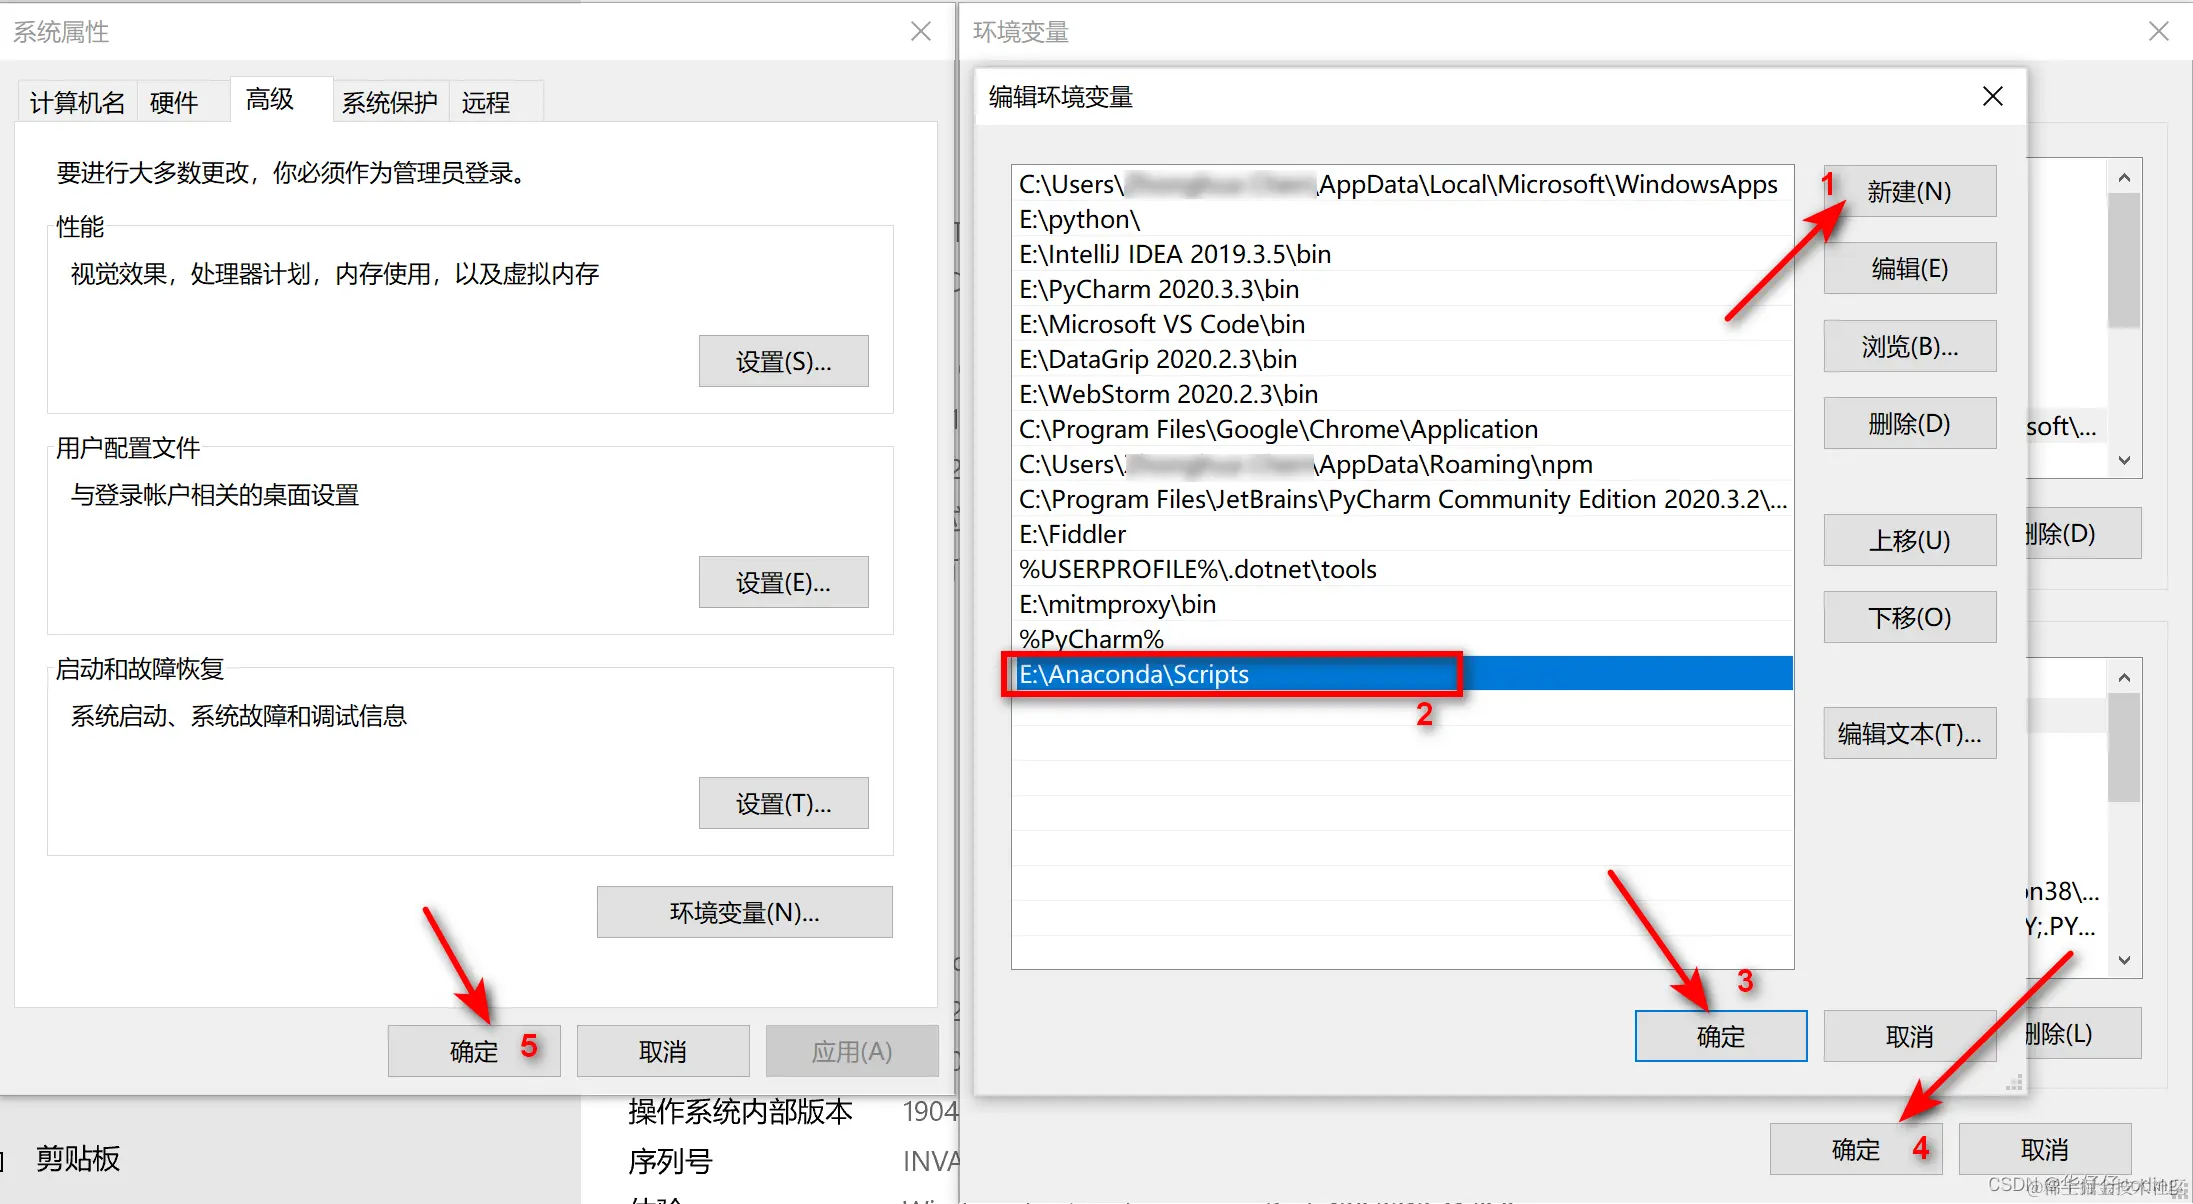
Task: Click the 编辑(E) button
Action: (x=1909, y=268)
